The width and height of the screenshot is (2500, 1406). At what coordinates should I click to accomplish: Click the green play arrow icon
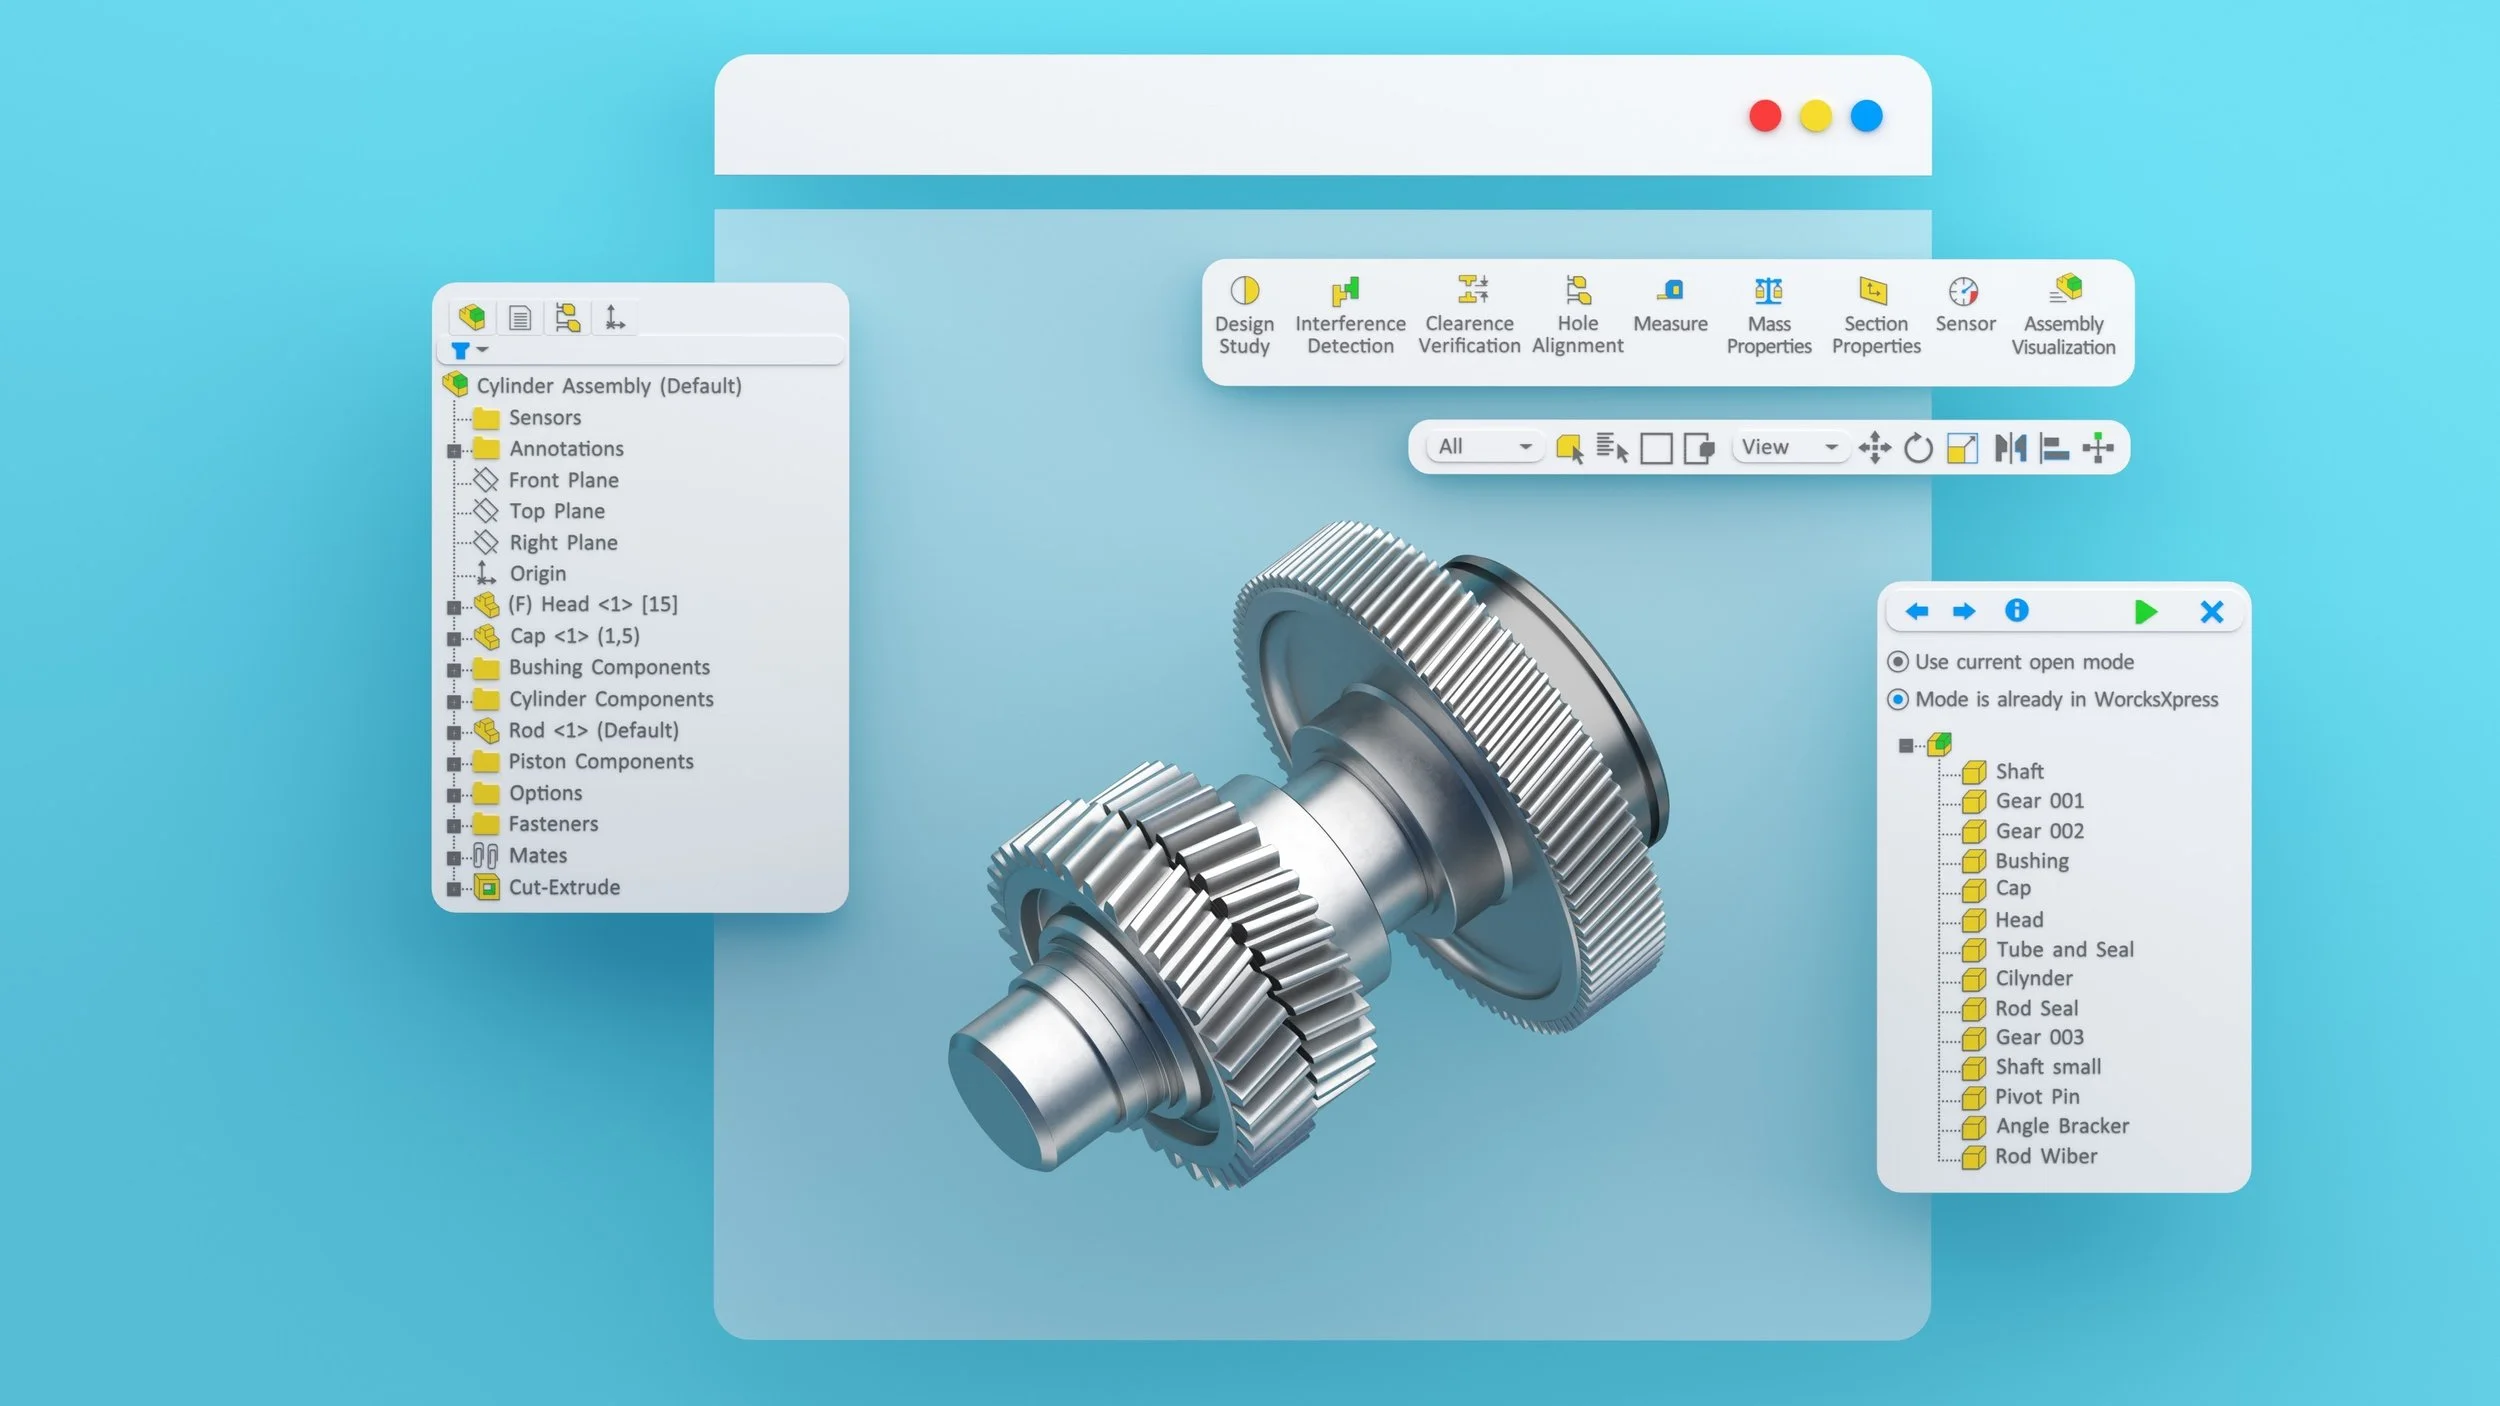pos(2145,611)
